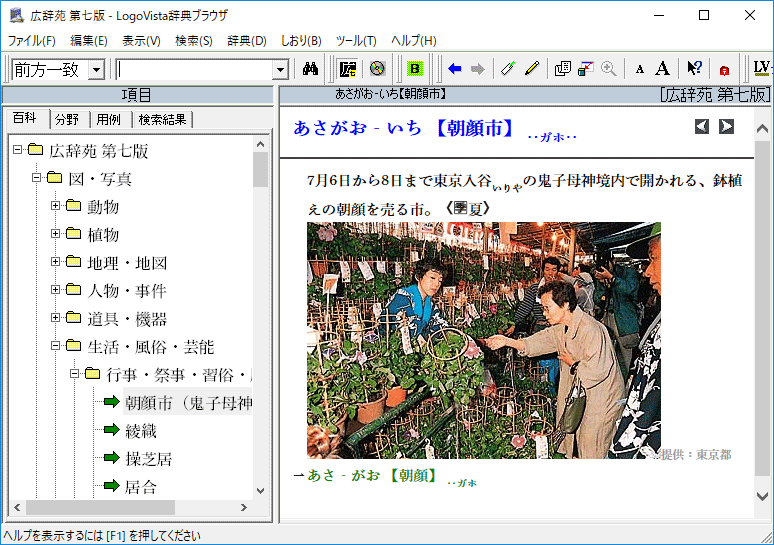
Task: Open the 表示(V) menu
Action: pos(141,40)
